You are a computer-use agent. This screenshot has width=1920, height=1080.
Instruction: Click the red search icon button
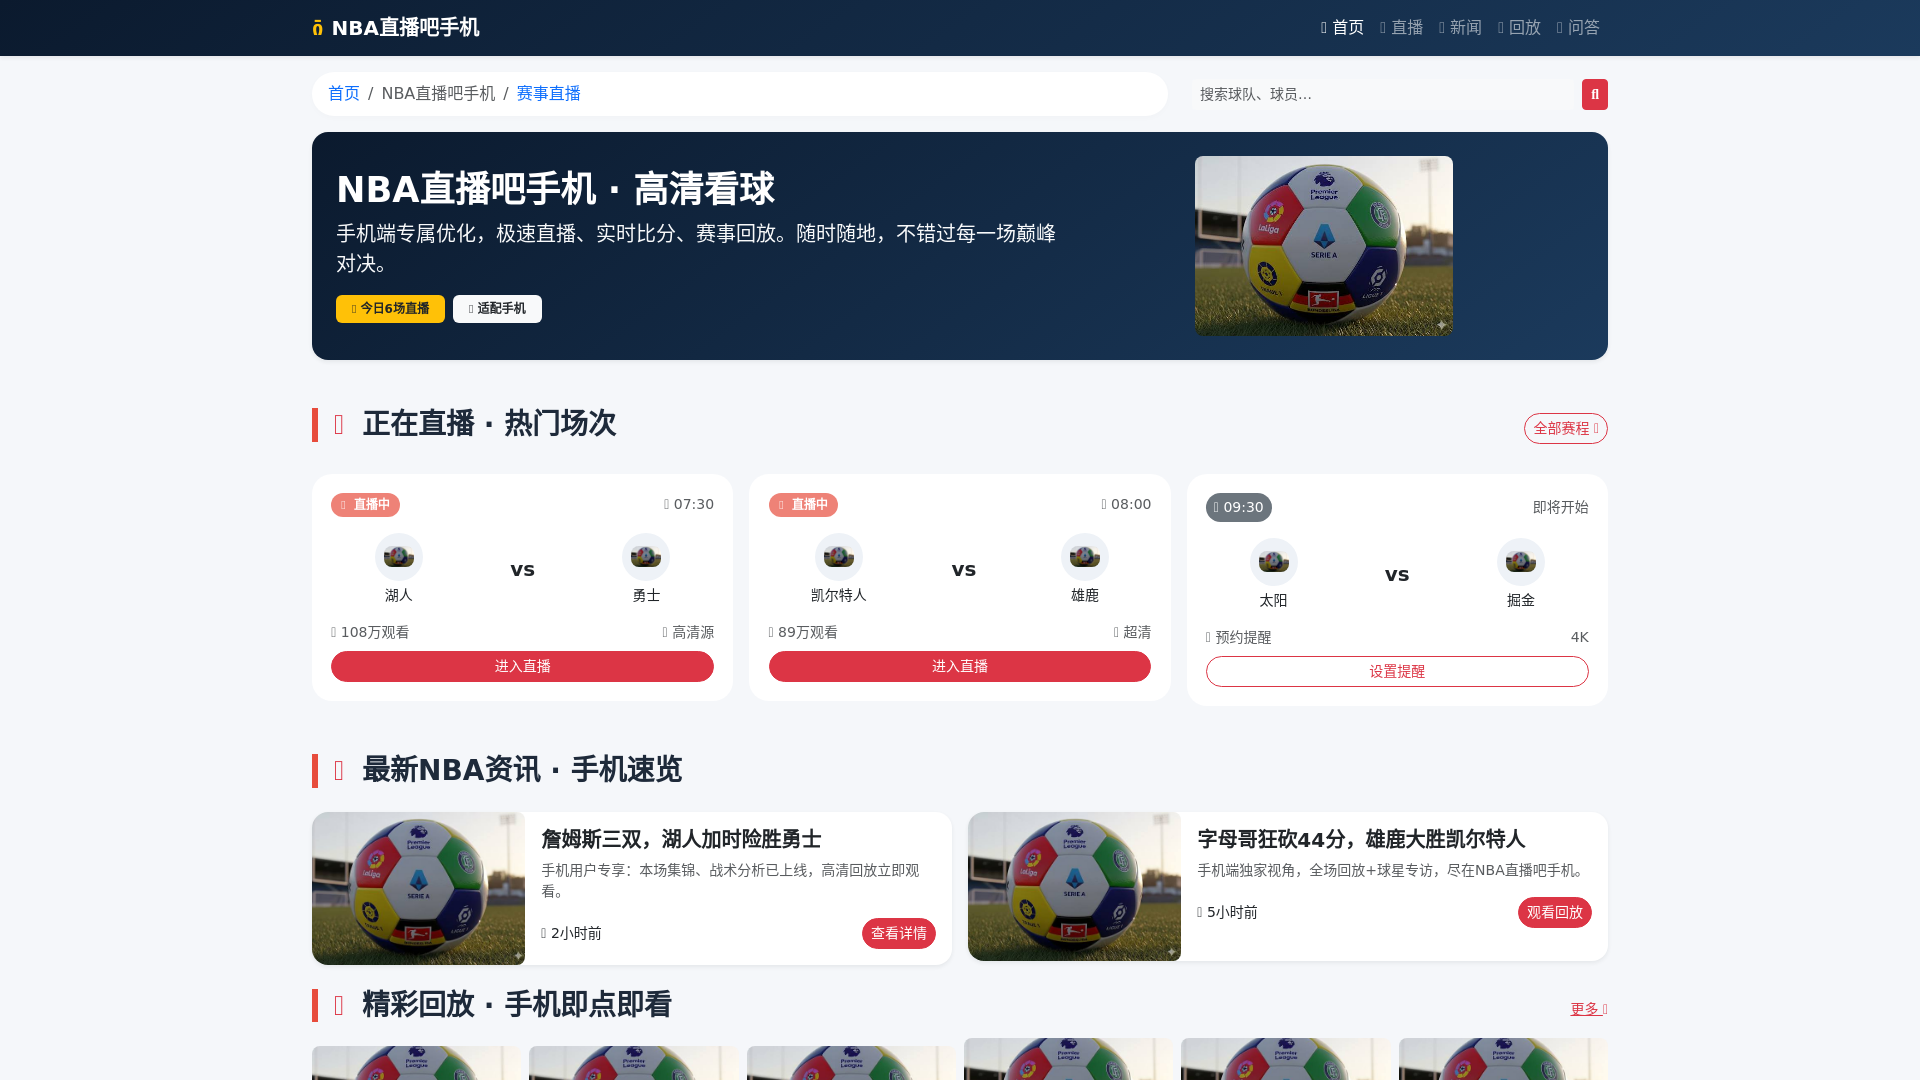coord(1594,94)
